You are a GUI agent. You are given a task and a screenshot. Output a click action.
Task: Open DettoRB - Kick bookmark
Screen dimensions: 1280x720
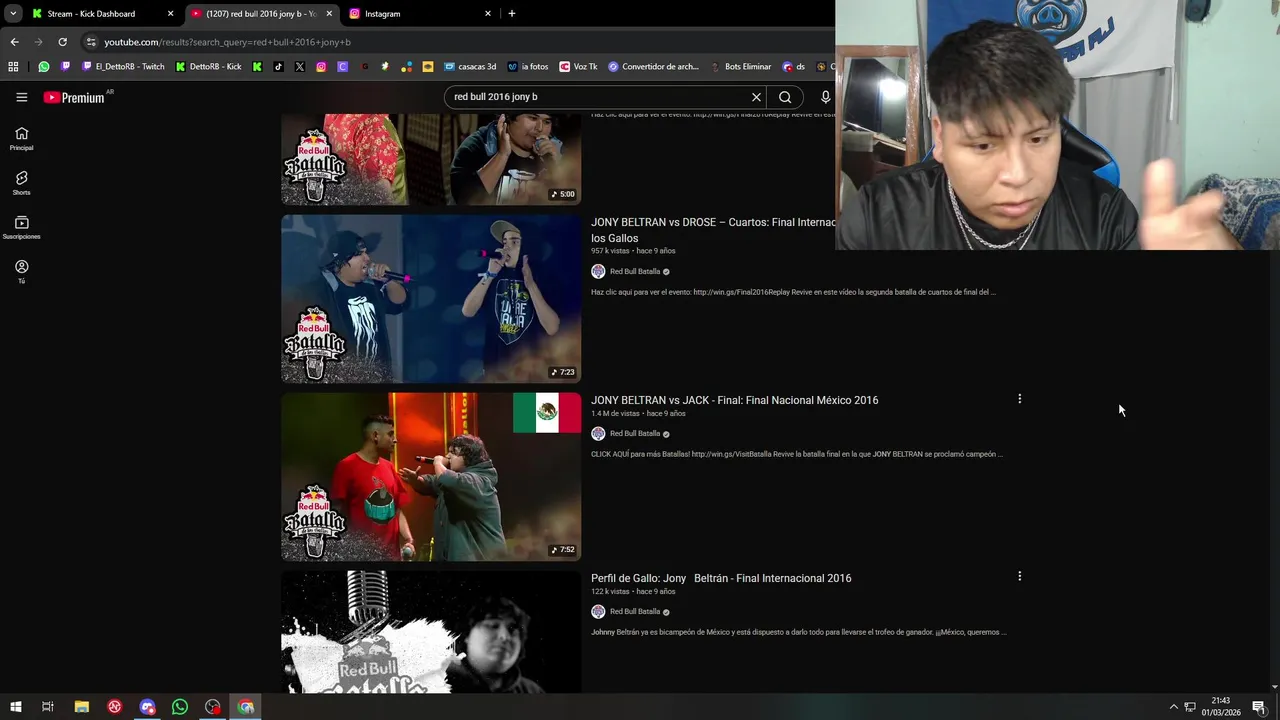click(x=209, y=67)
